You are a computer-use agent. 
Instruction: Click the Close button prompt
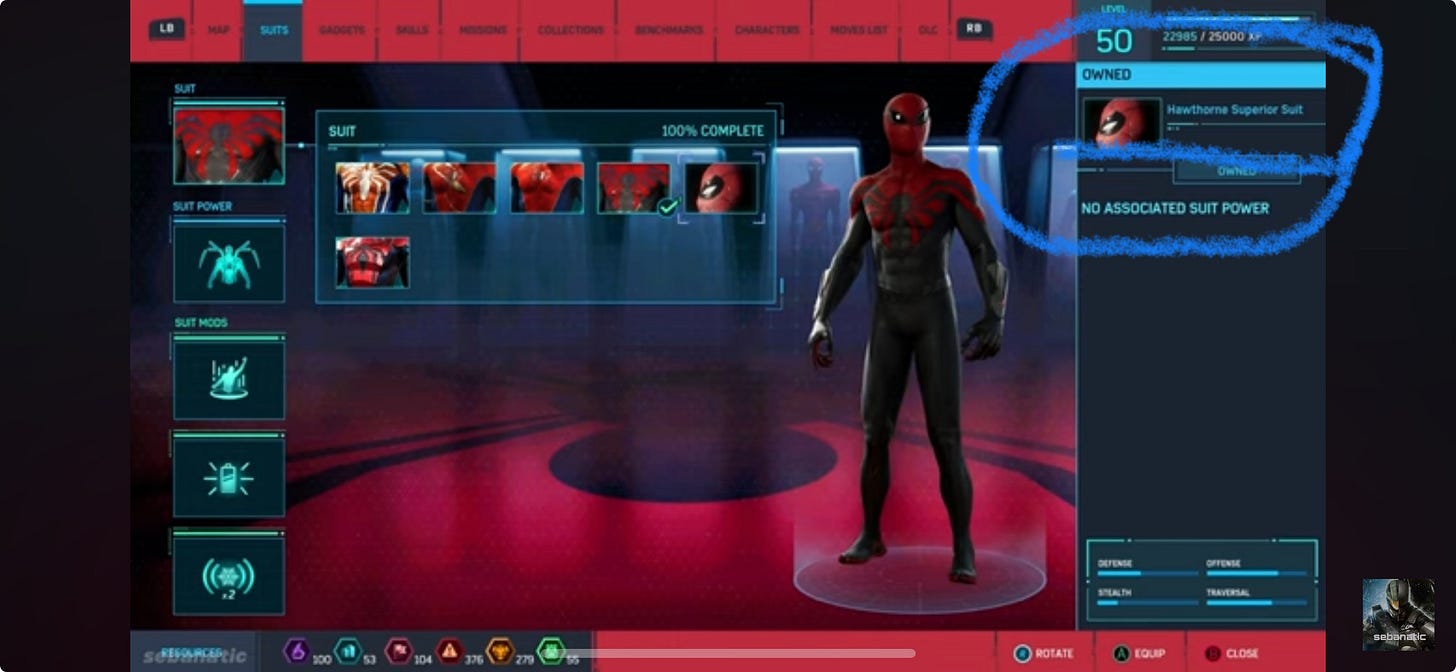1232,653
